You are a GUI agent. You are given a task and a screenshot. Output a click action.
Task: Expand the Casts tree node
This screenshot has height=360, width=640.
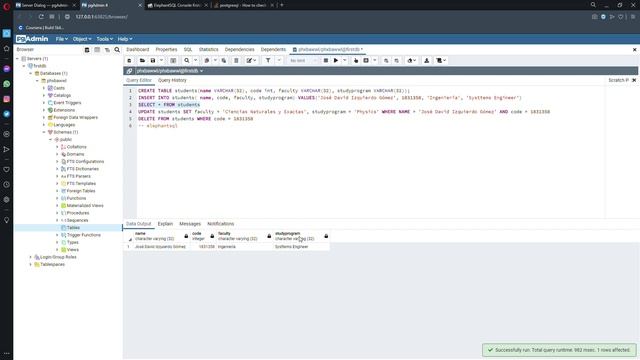point(44,88)
